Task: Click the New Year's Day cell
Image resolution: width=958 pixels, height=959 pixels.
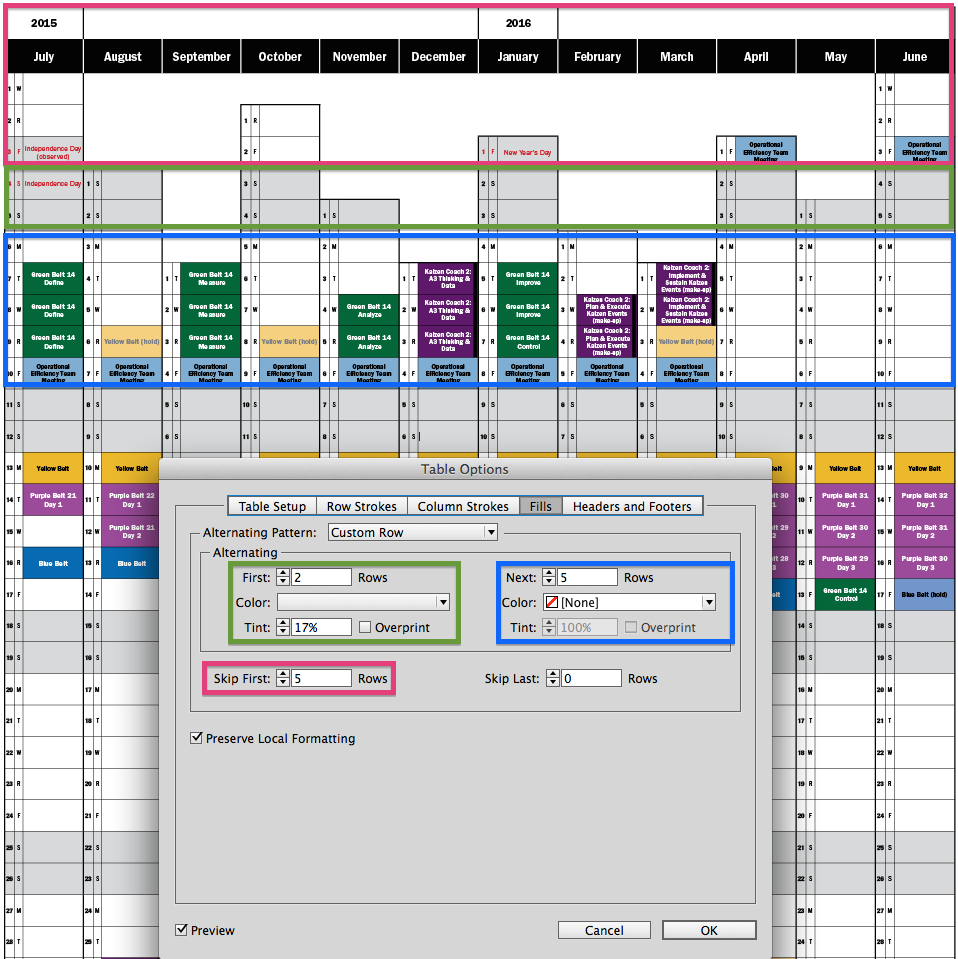Action: pyautogui.click(x=527, y=152)
